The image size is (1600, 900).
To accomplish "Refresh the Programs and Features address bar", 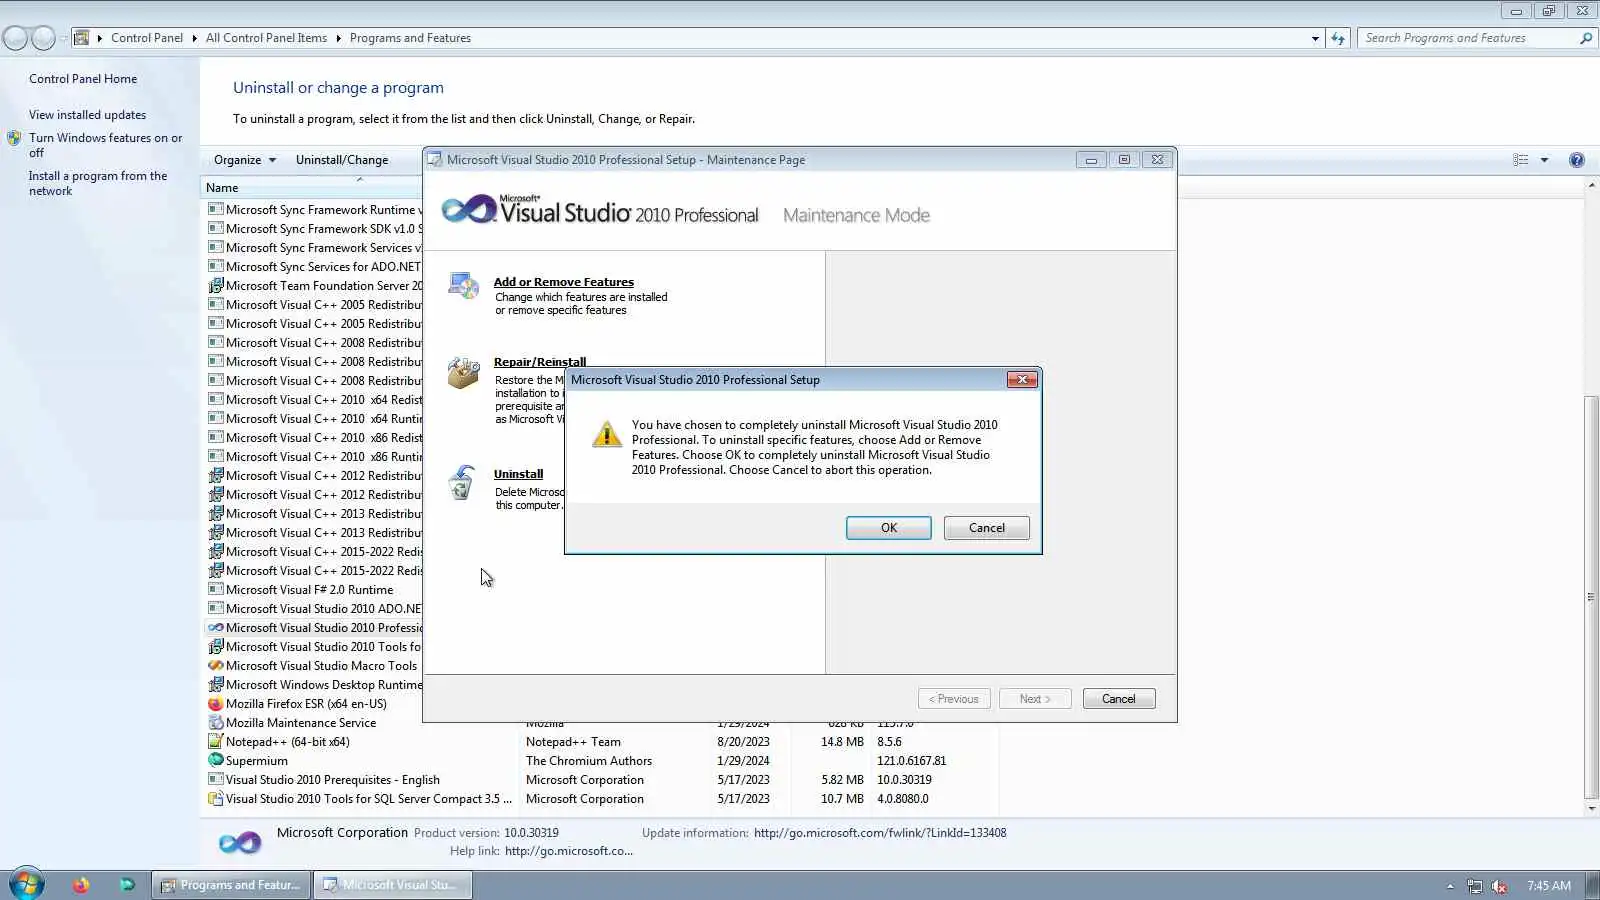I will pos(1338,38).
